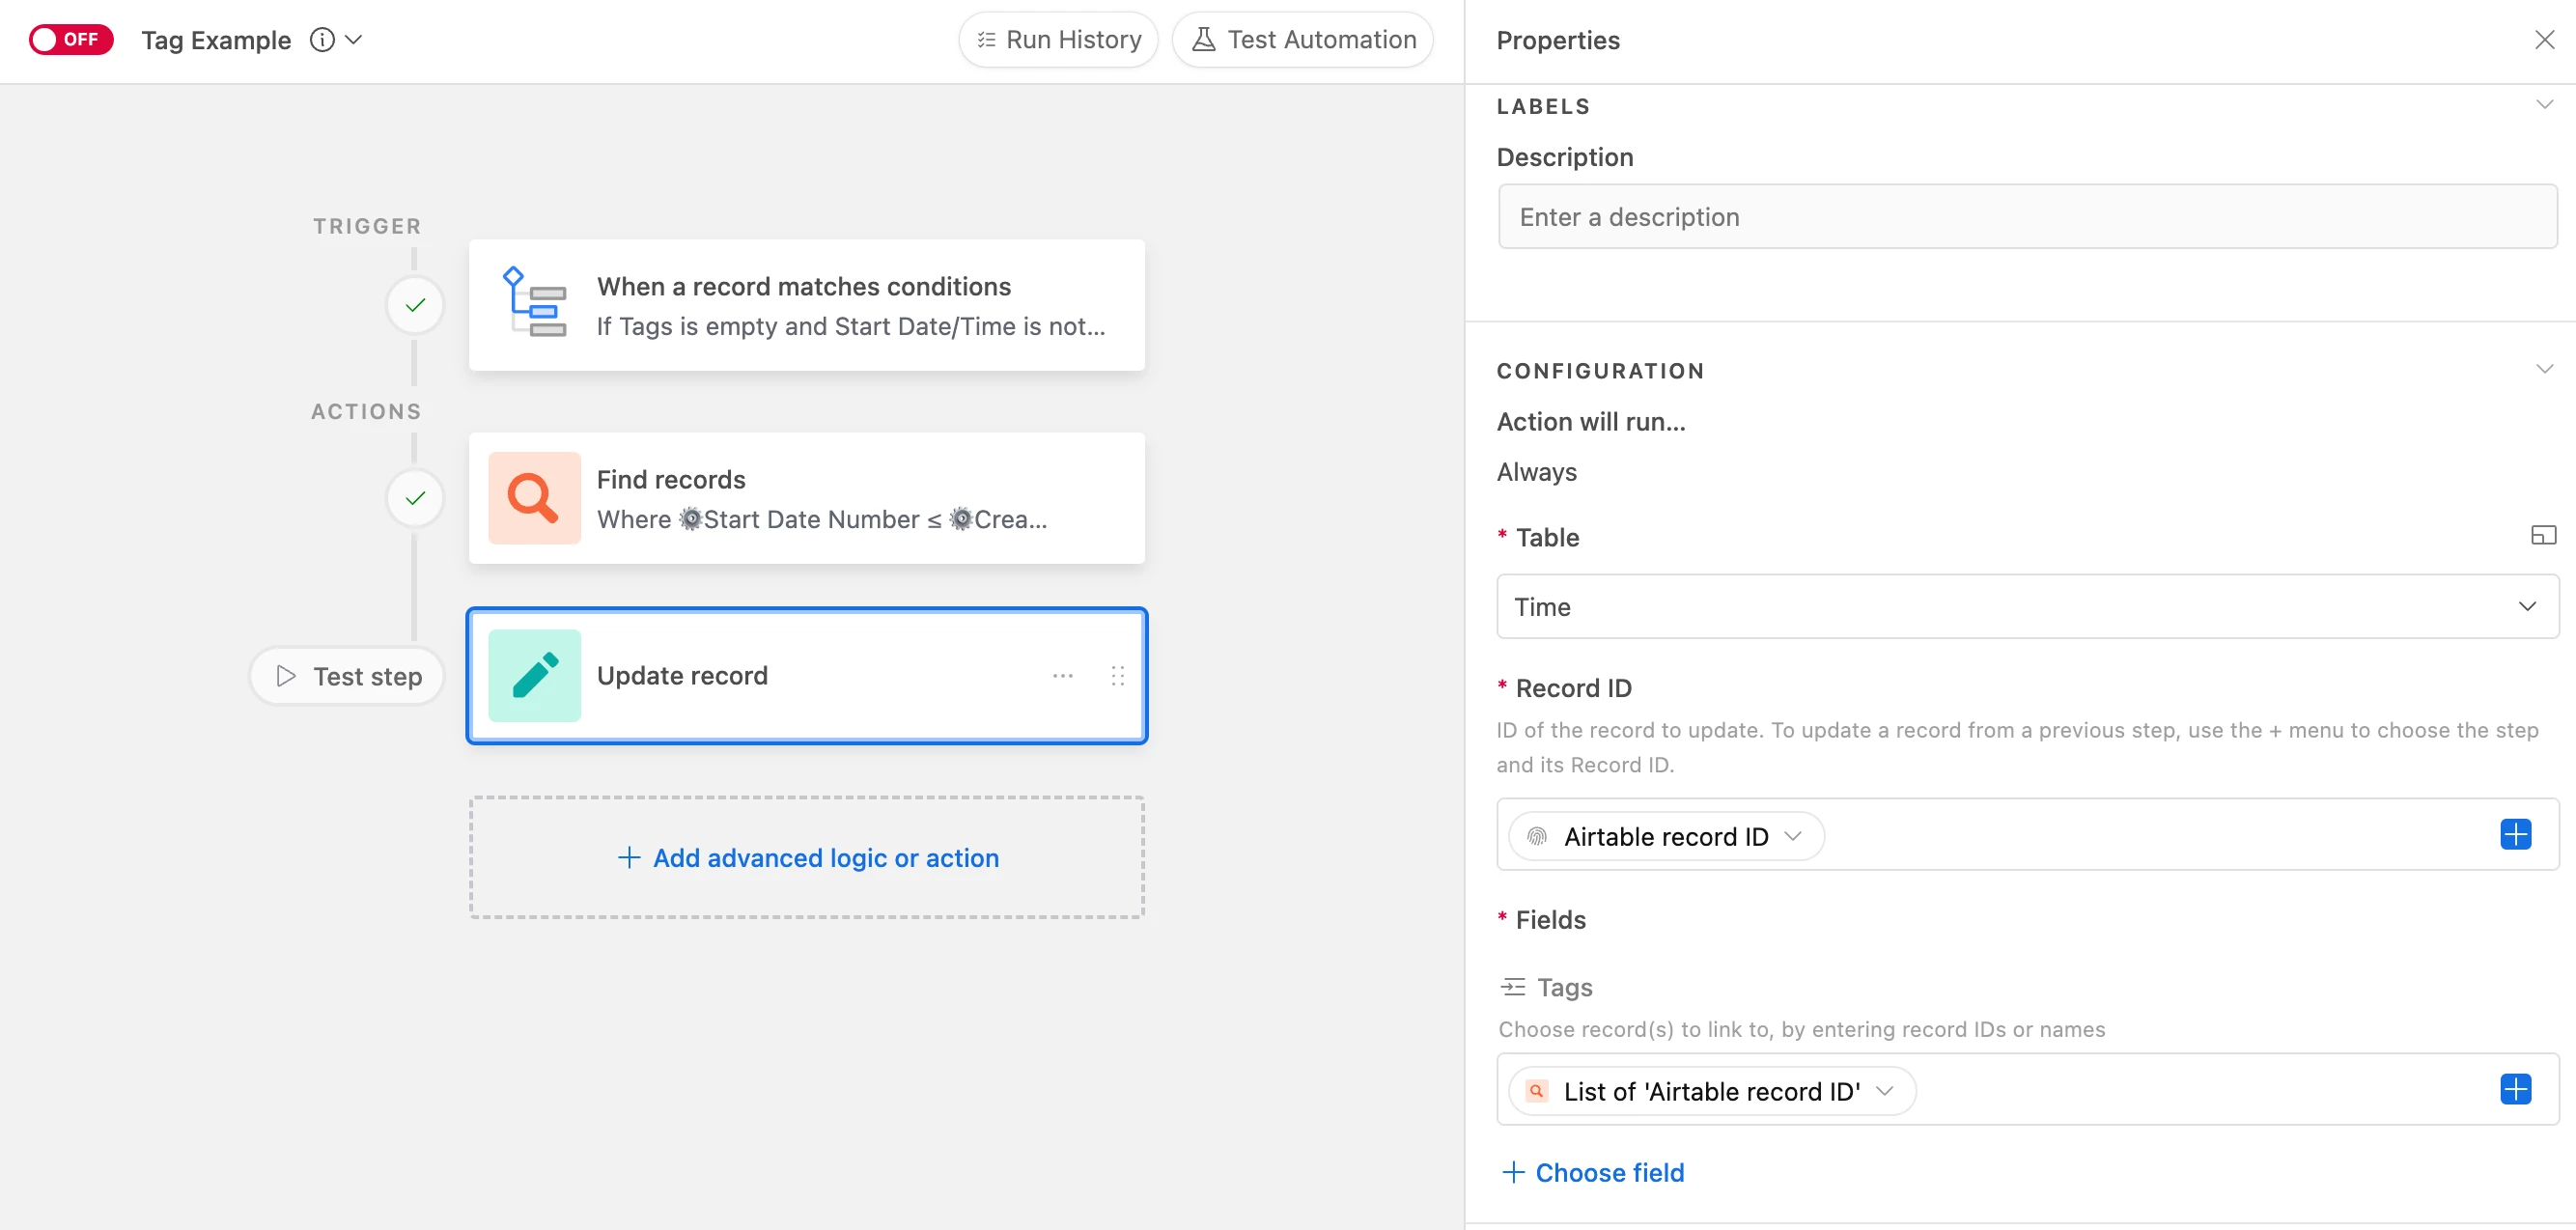The width and height of the screenshot is (2576, 1230).
Task: Click the drag handle on Update record
Action: [x=1118, y=676]
